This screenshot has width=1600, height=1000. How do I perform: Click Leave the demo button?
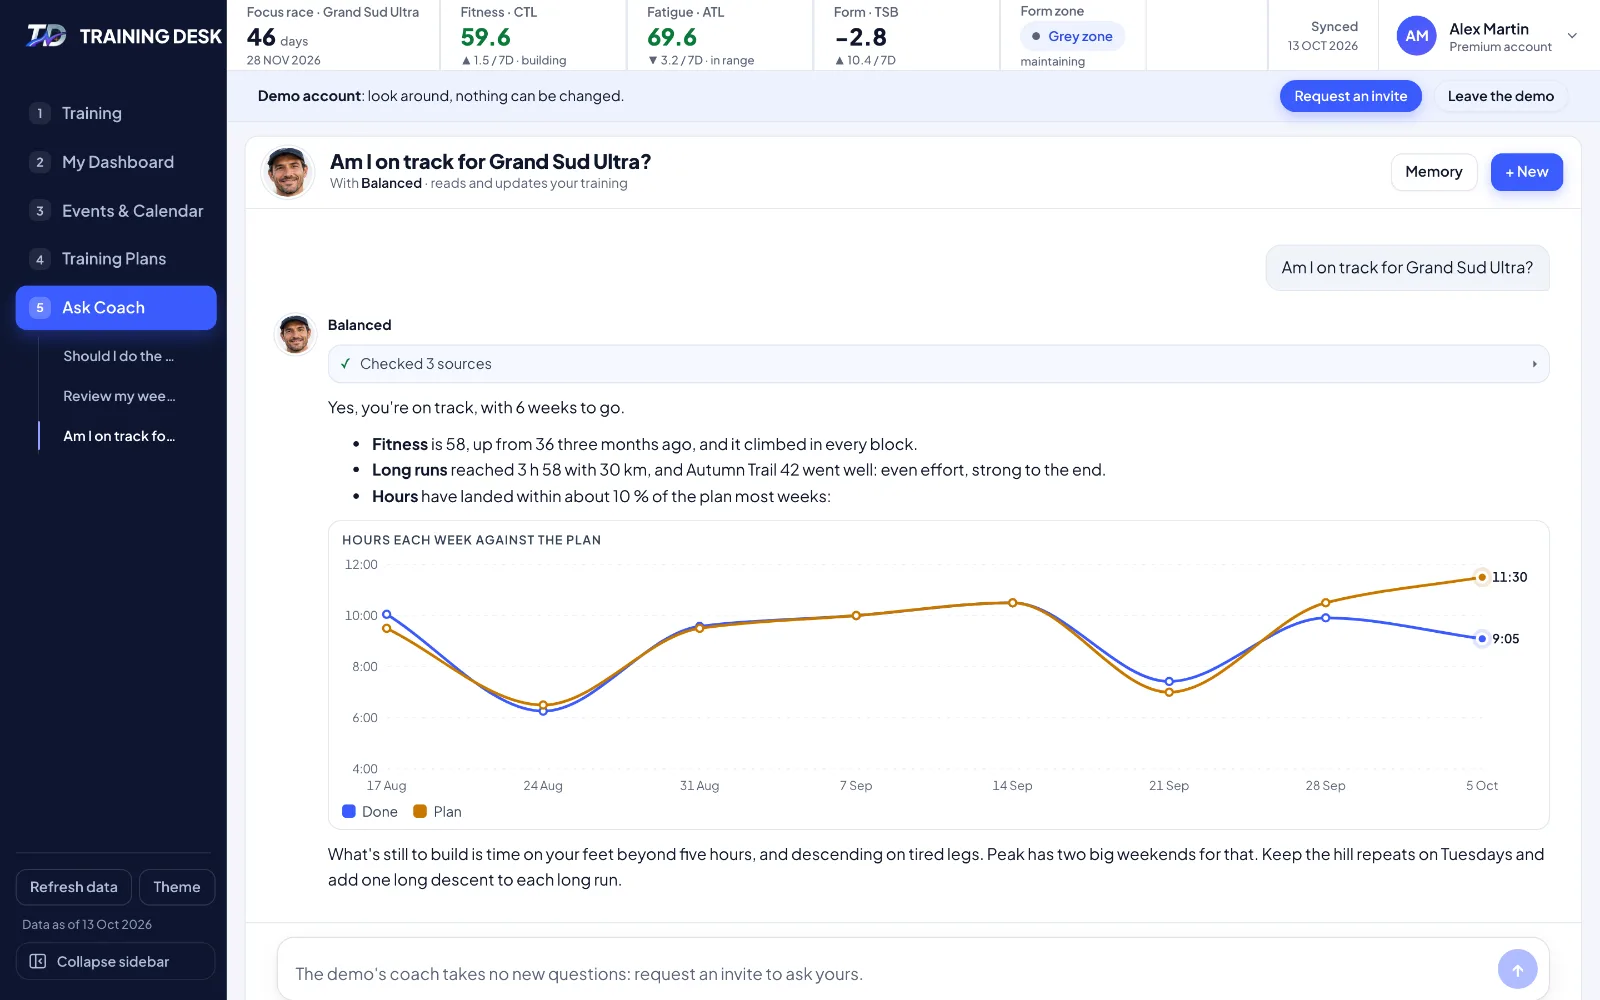(x=1500, y=96)
